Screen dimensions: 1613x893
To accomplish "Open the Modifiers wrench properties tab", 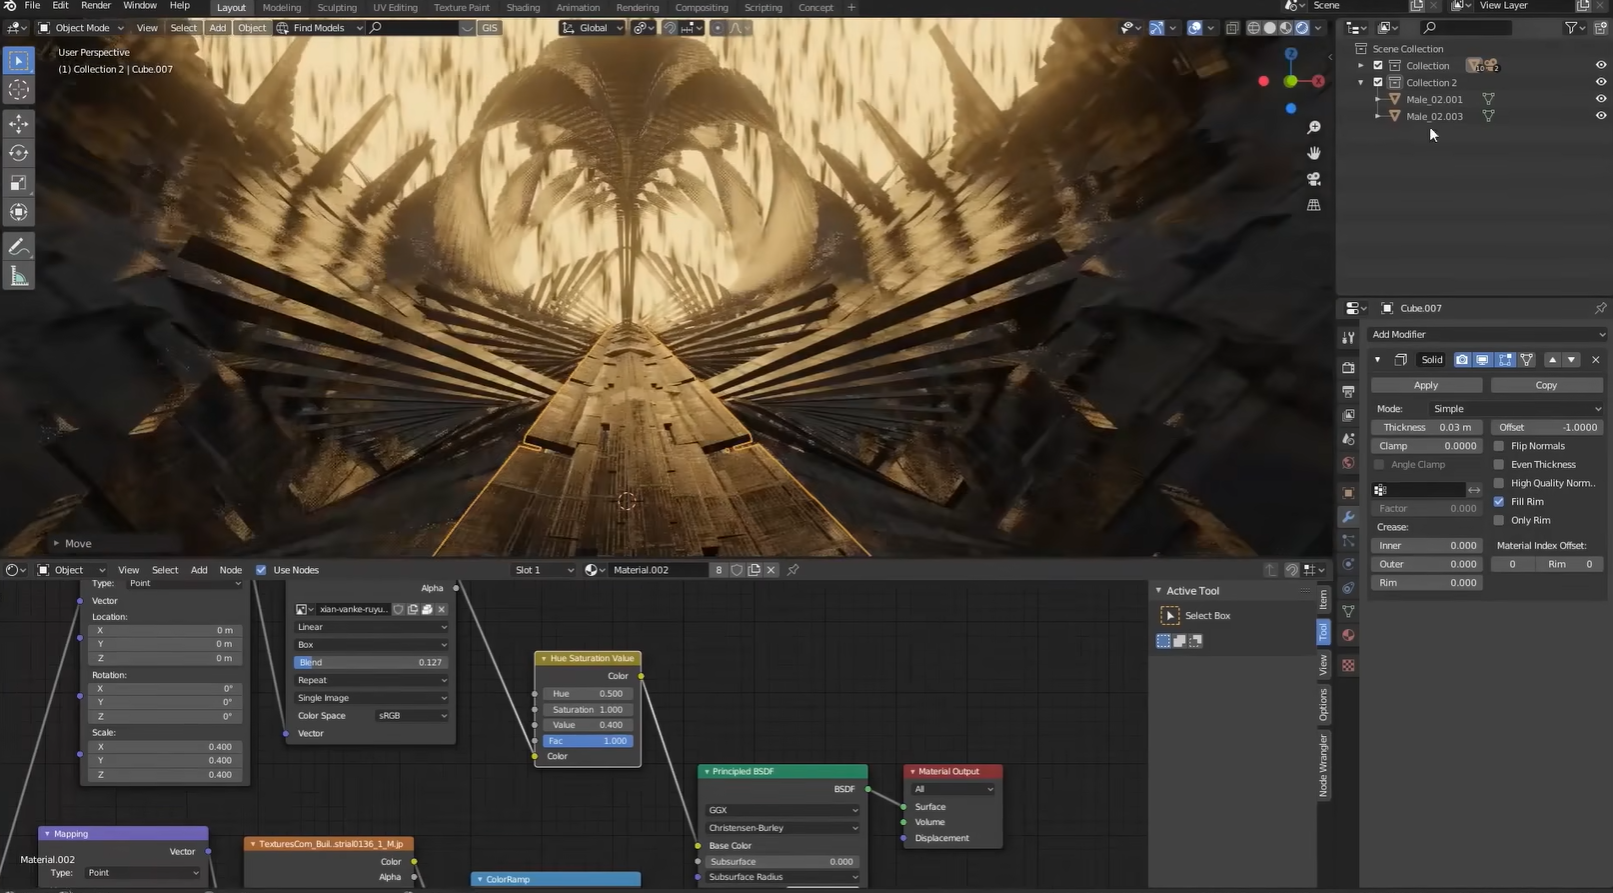I will pos(1349,517).
